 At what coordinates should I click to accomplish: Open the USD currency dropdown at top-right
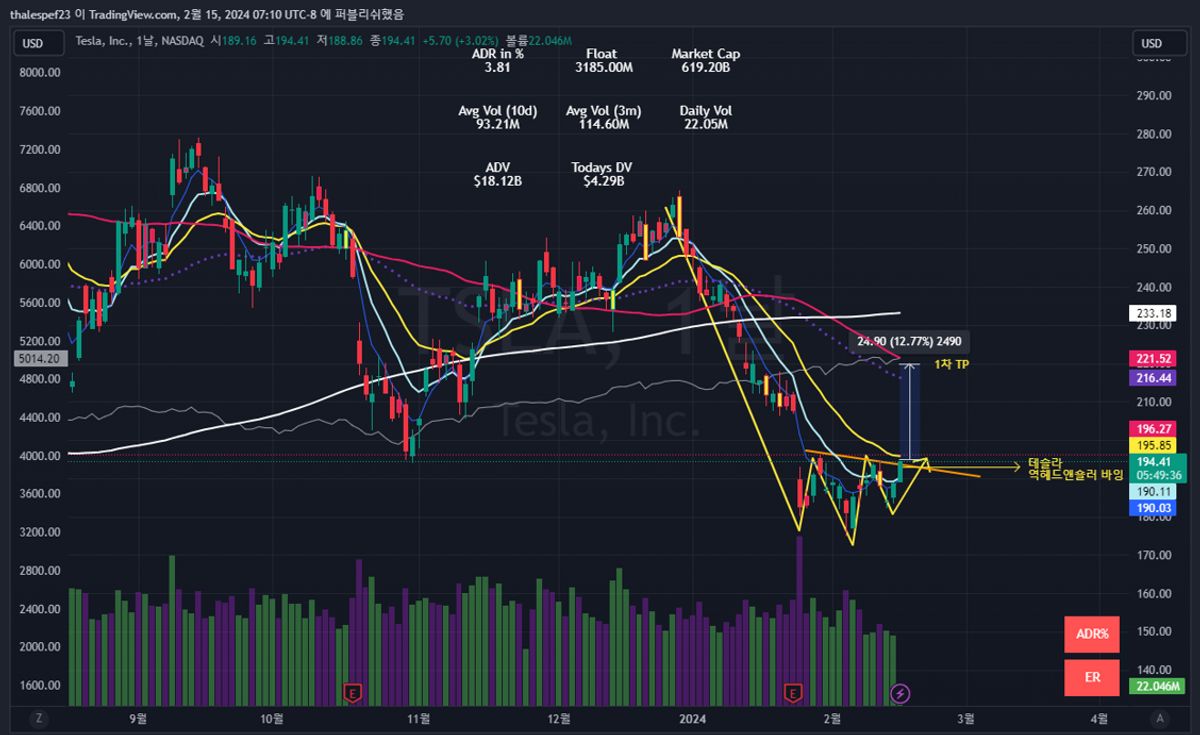click(1152, 43)
